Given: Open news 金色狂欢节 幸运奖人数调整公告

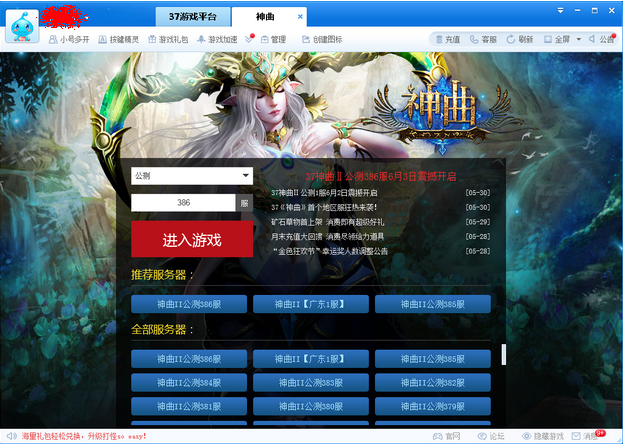Looking at the screenshot, I should click(x=330, y=251).
